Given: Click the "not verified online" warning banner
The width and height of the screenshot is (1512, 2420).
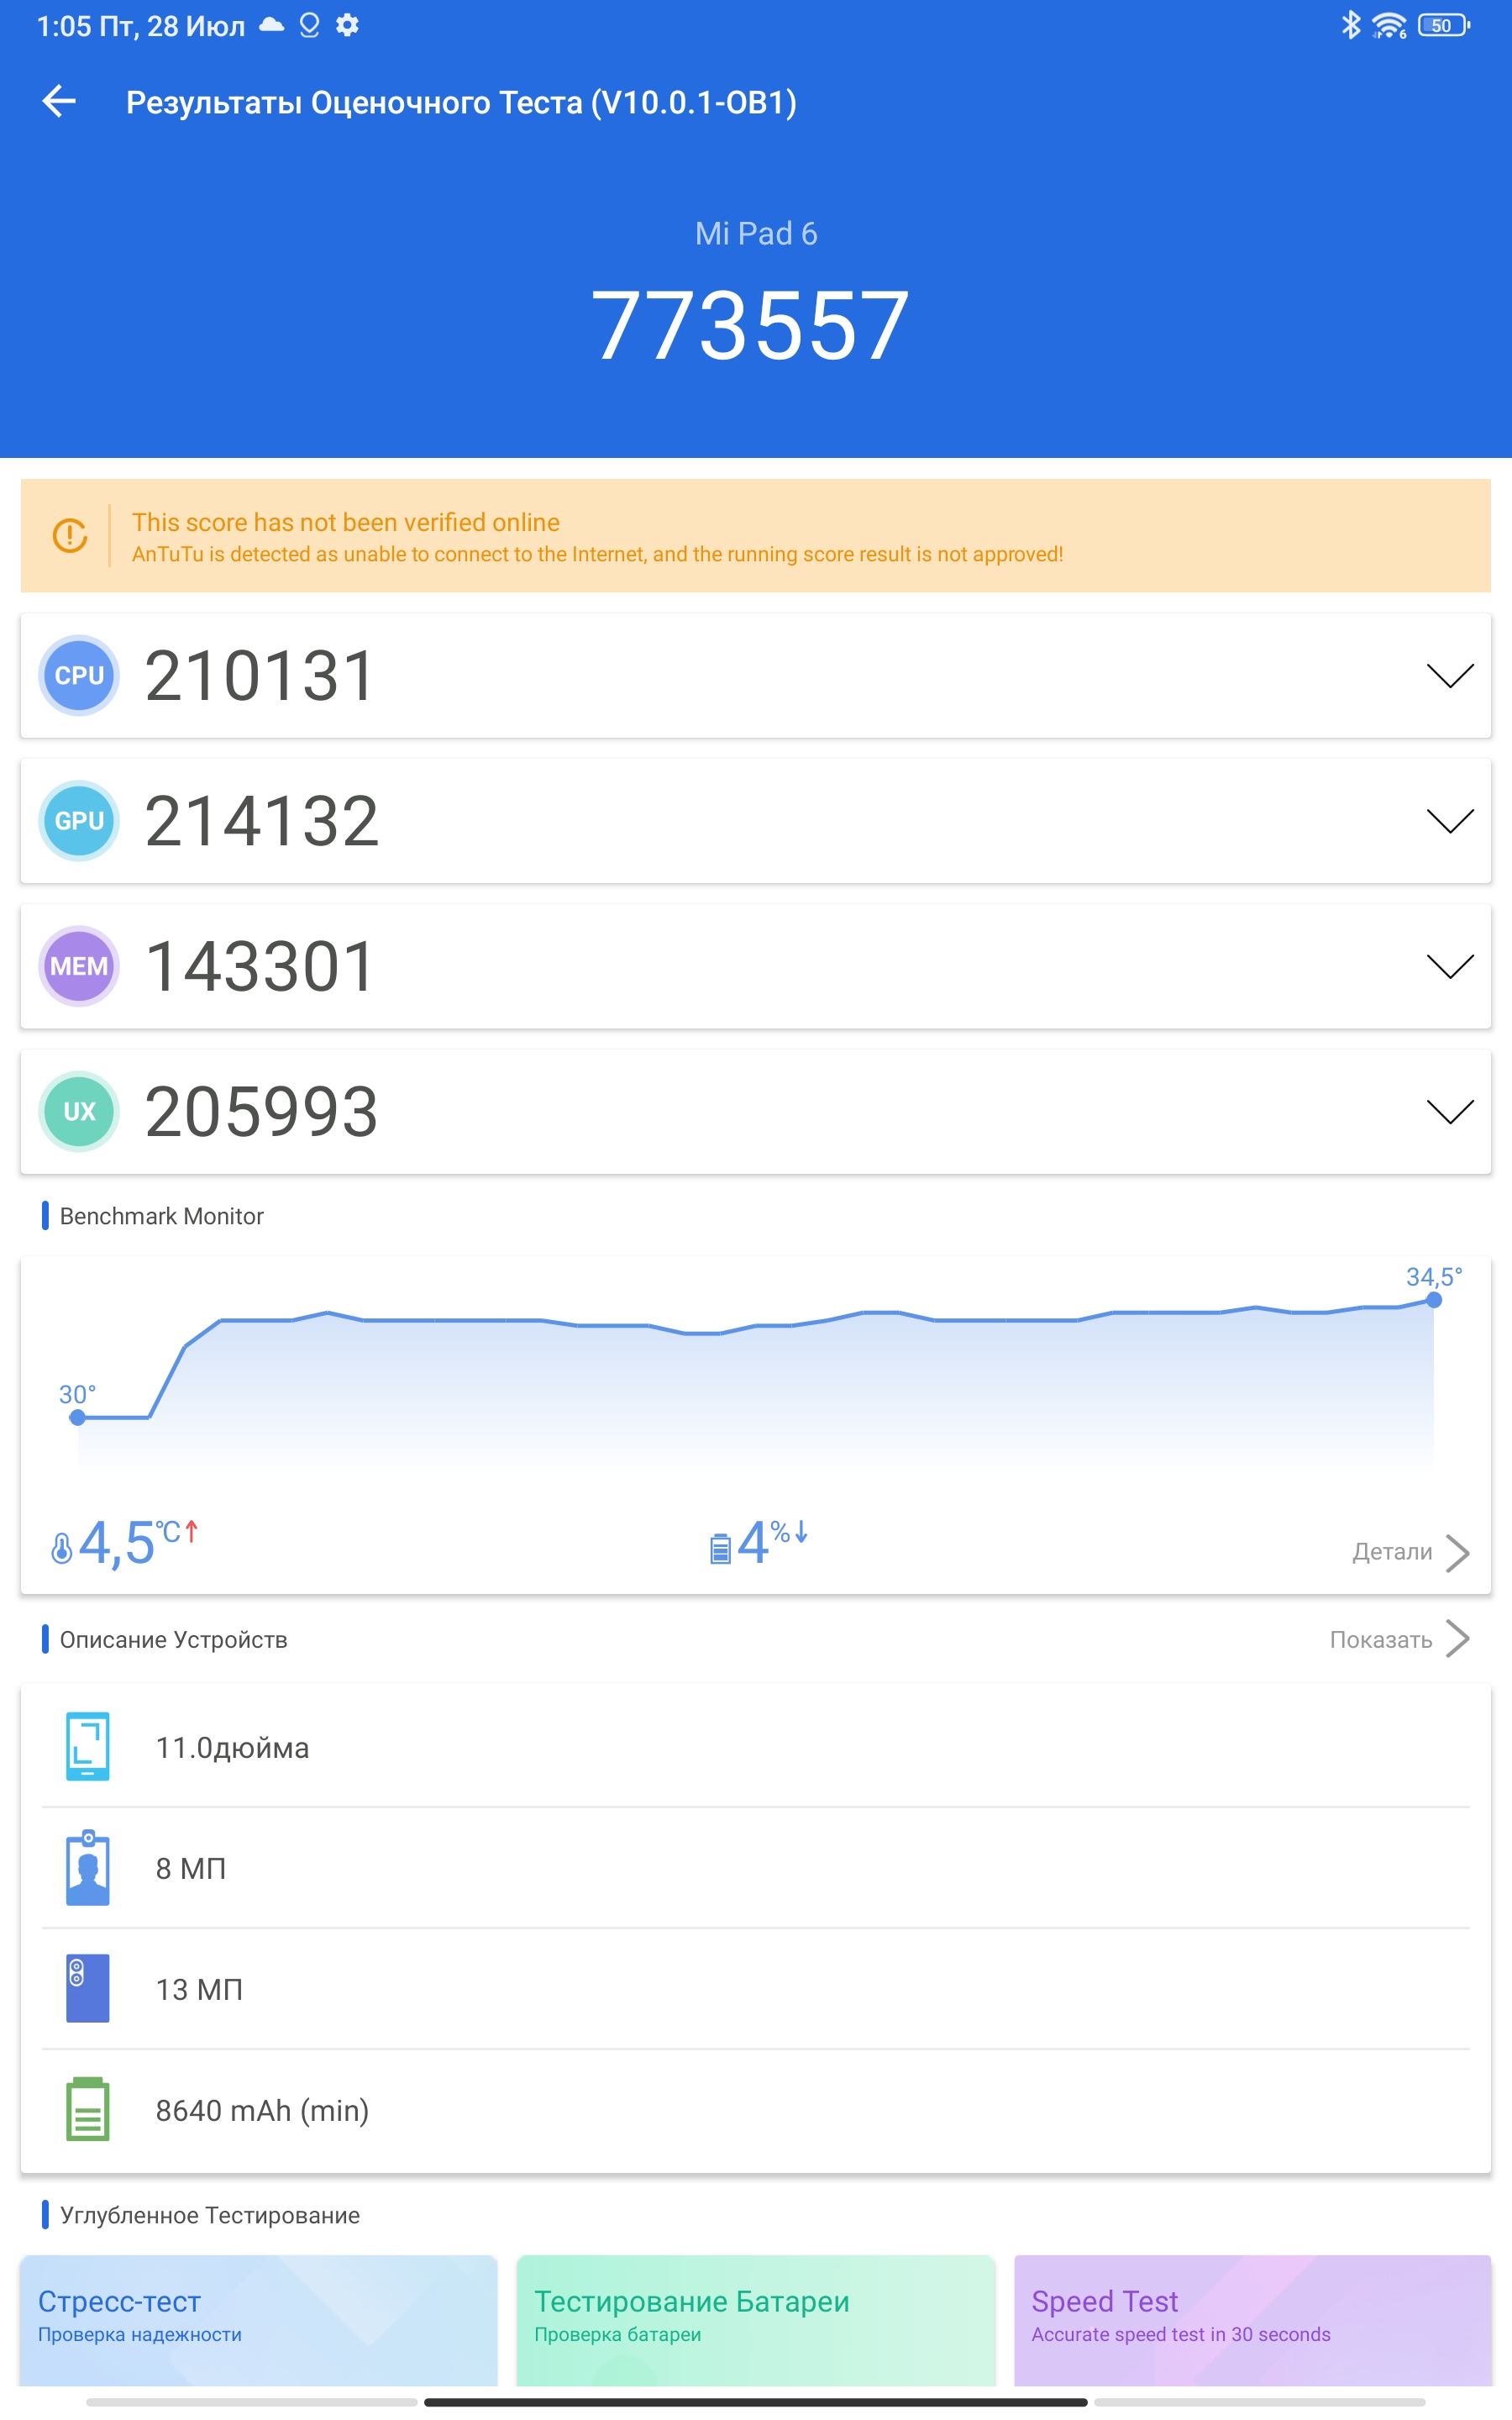Looking at the screenshot, I should click(x=756, y=535).
